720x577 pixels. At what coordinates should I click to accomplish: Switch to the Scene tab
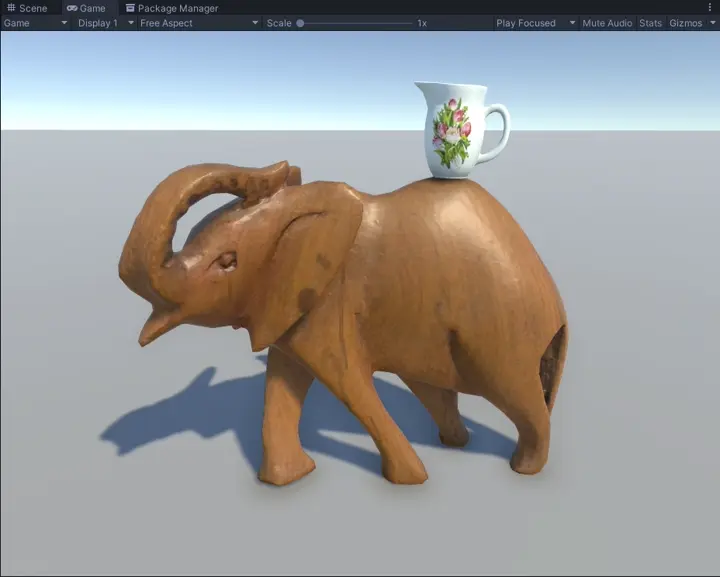[x=28, y=8]
